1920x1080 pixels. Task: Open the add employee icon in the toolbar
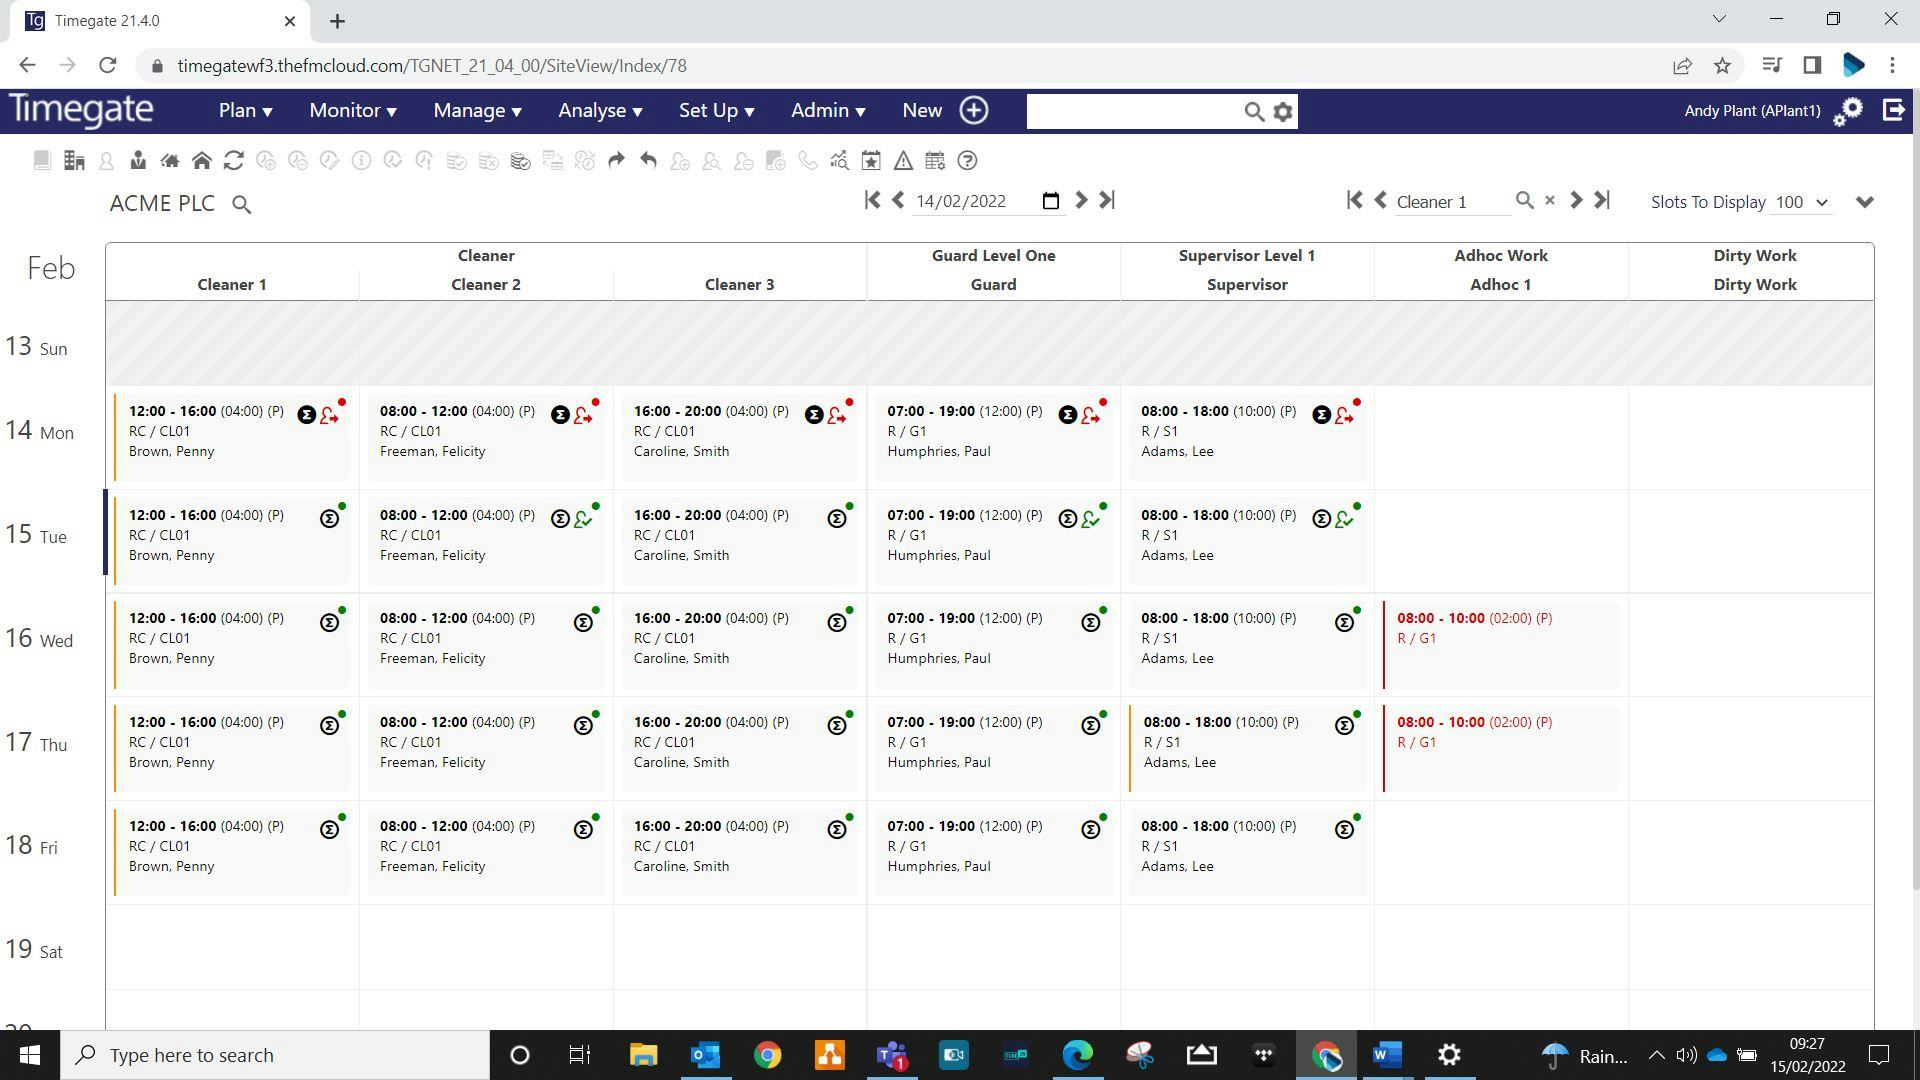678,160
